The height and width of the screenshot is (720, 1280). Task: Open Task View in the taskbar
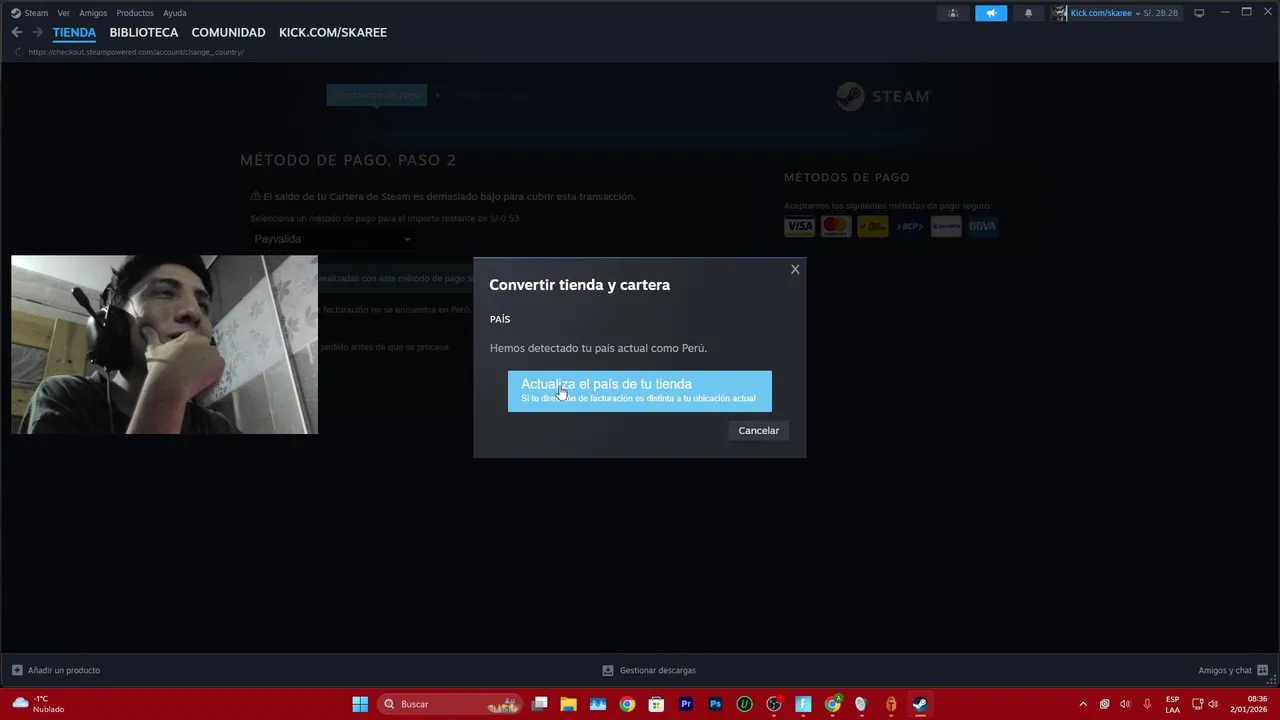click(540, 704)
